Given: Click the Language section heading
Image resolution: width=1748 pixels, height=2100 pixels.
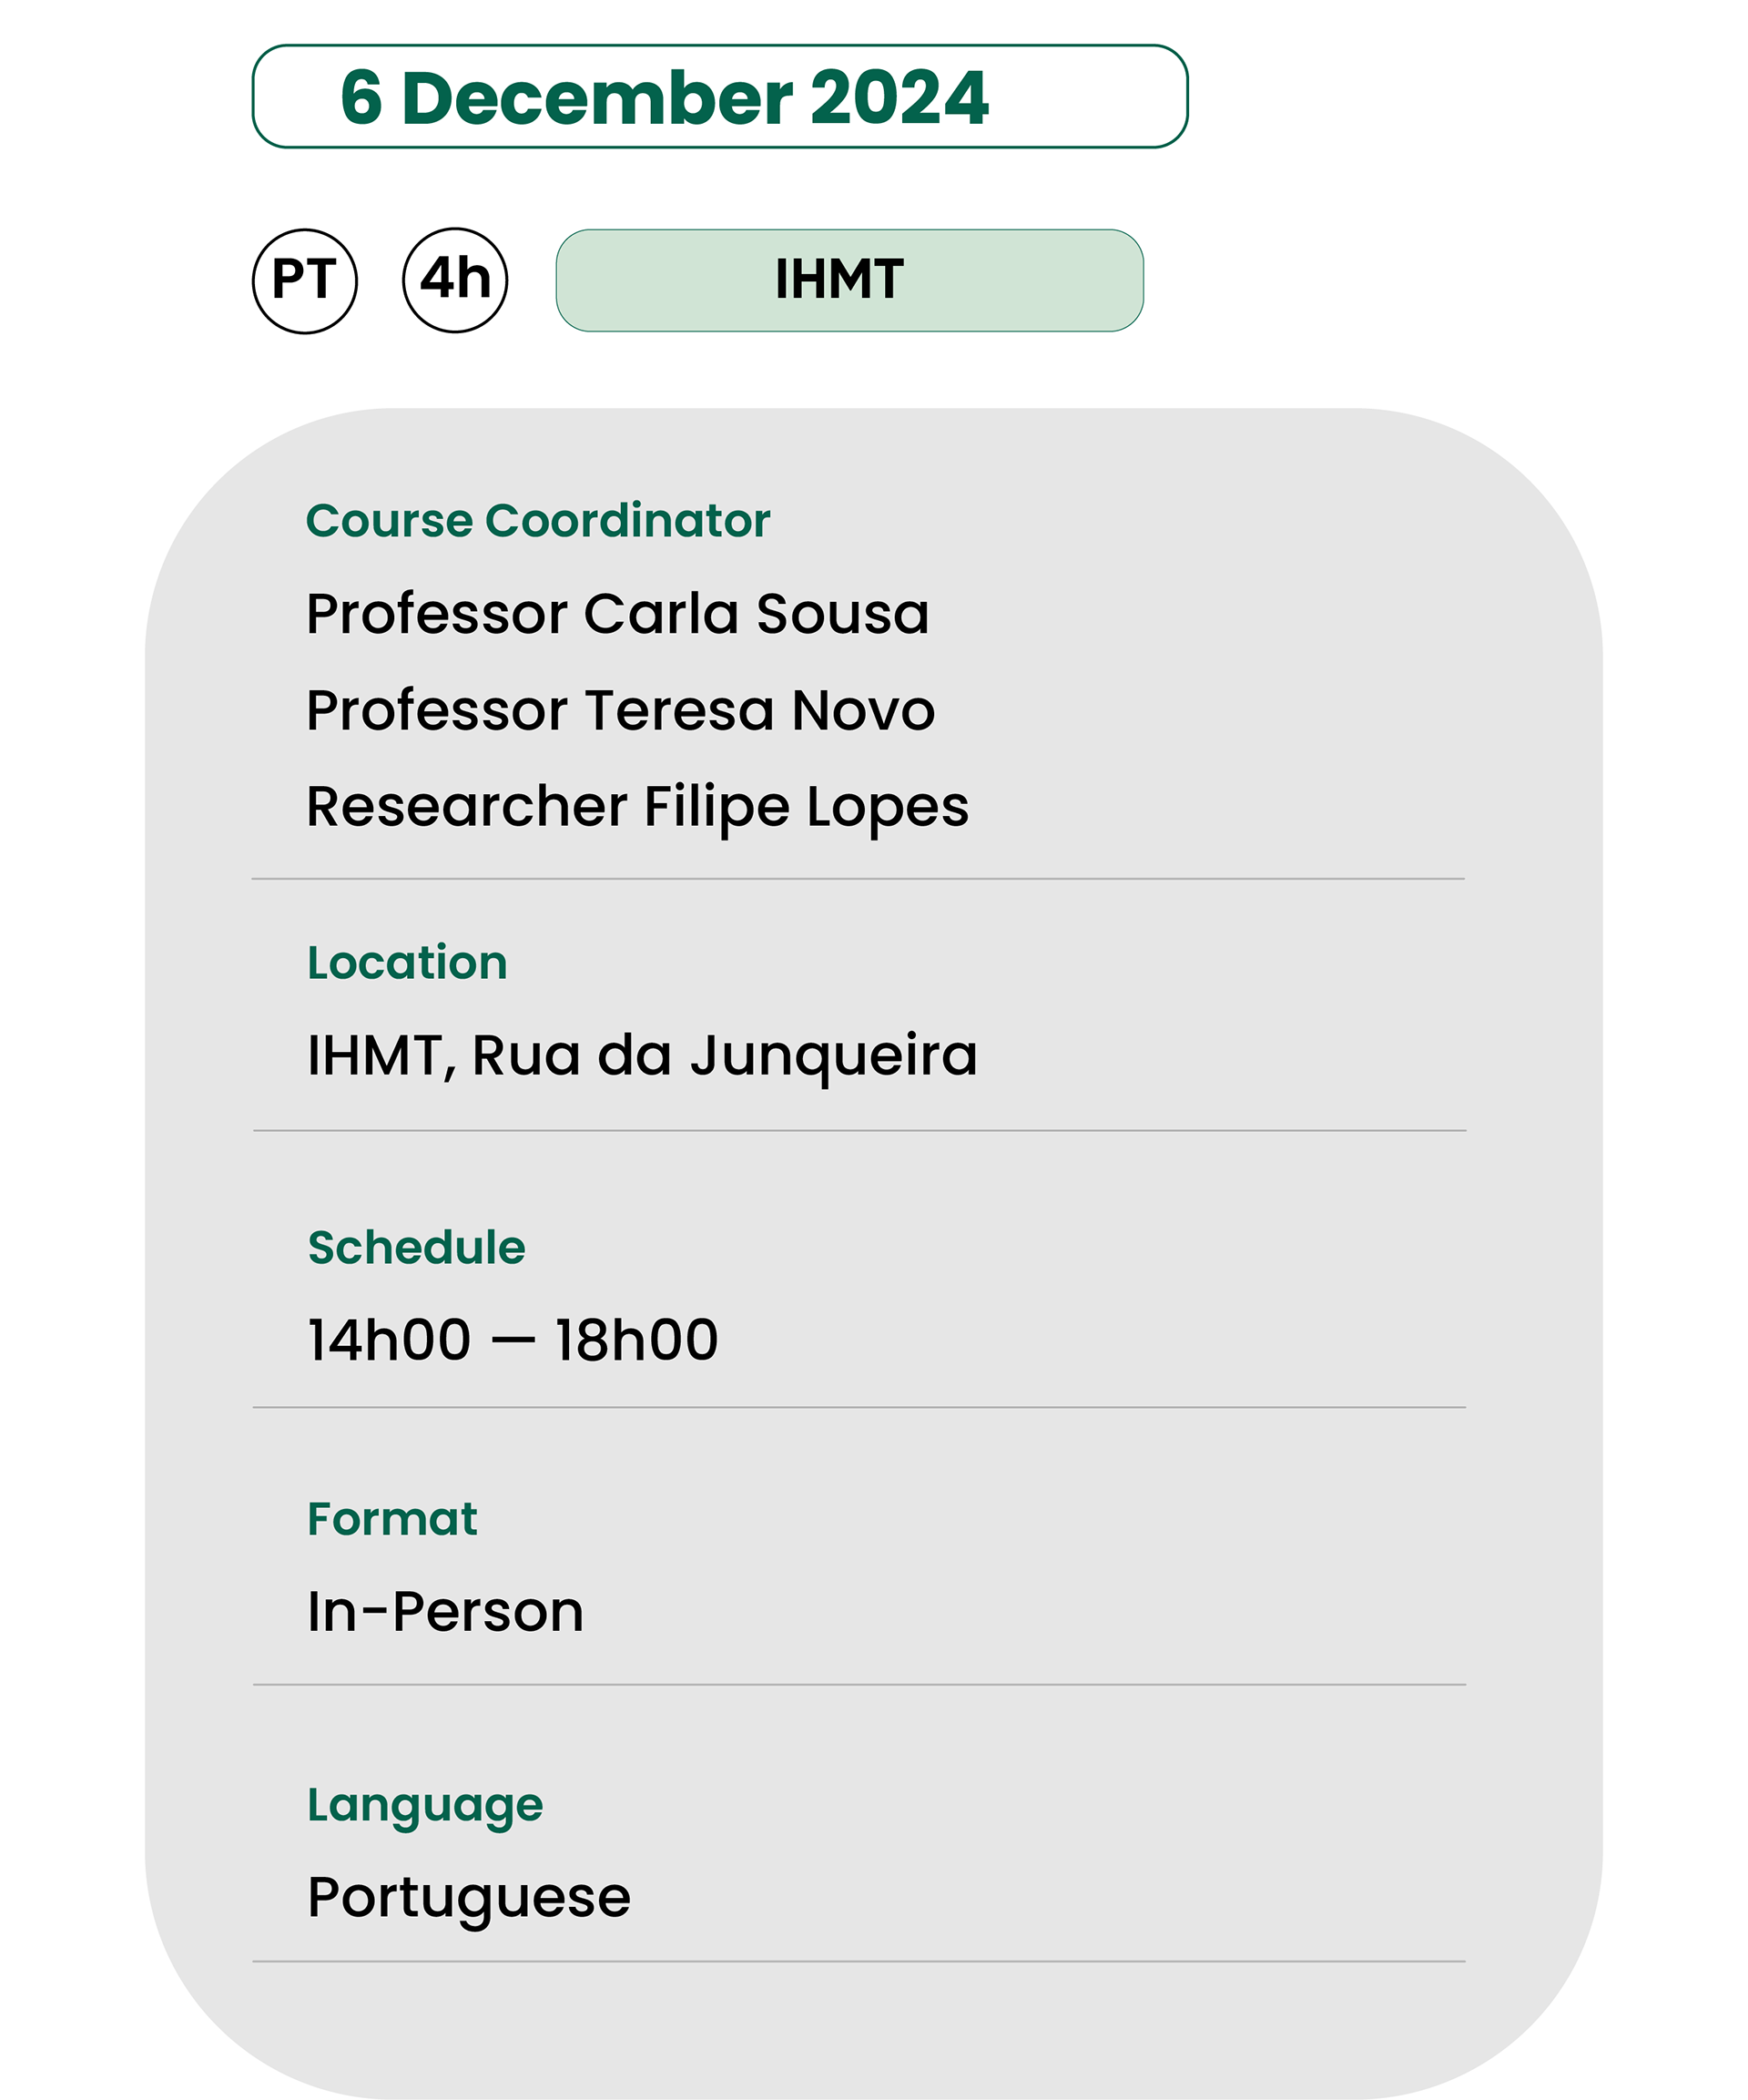Looking at the screenshot, I should pyautogui.click(x=425, y=1806).
